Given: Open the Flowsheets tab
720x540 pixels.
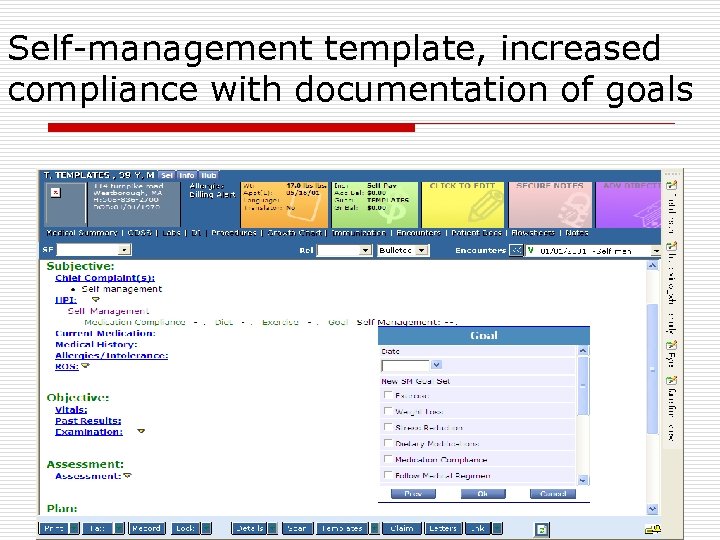Looking at the screenshot, I should pos(533,233).
